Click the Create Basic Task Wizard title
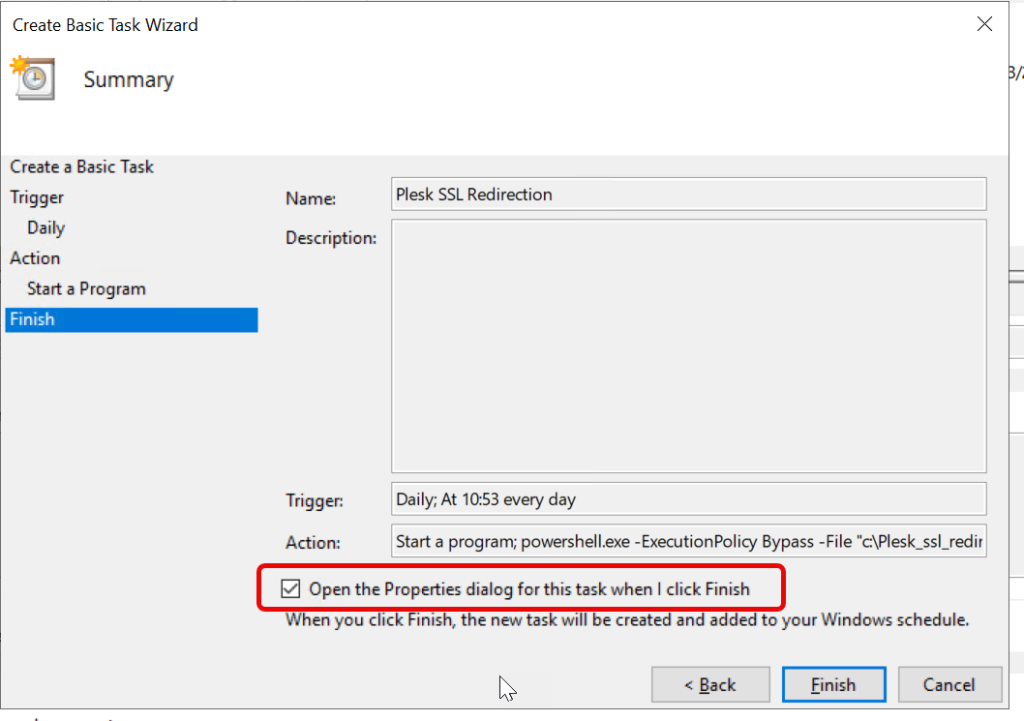This screenshot has width=1024, height=721. pos(105,25)
